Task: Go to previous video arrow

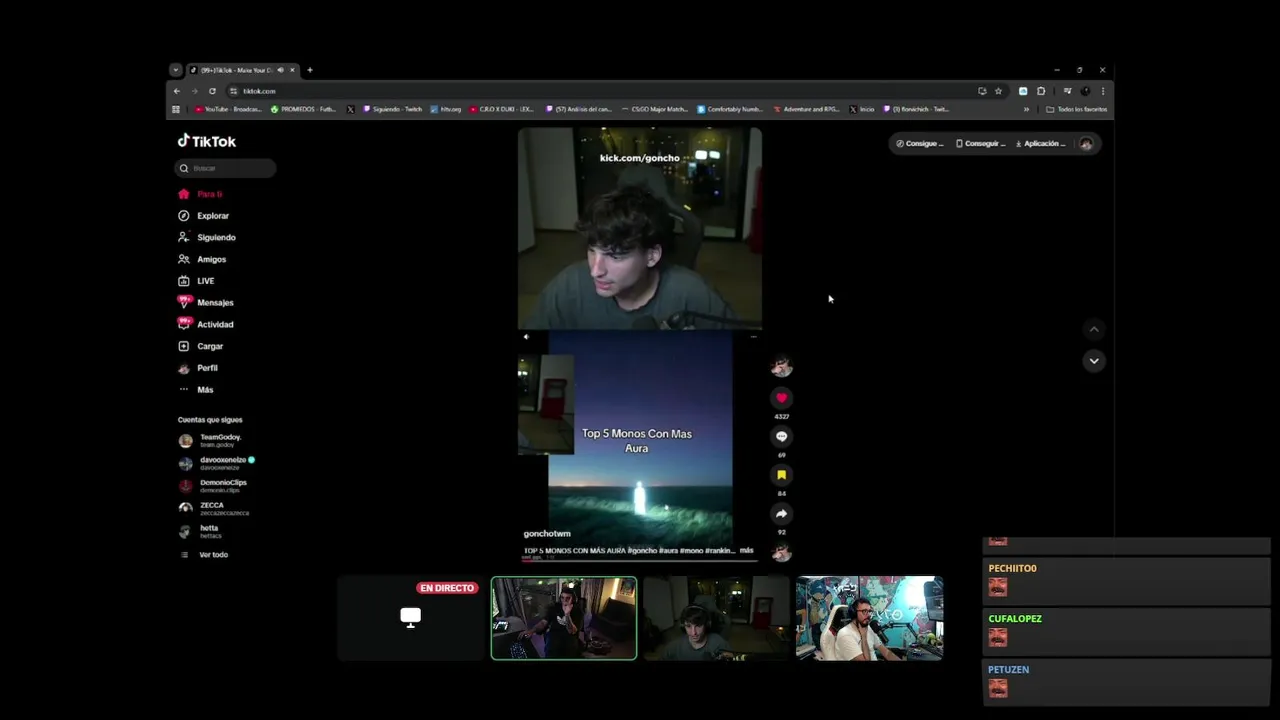Action: pos(1094,329)
